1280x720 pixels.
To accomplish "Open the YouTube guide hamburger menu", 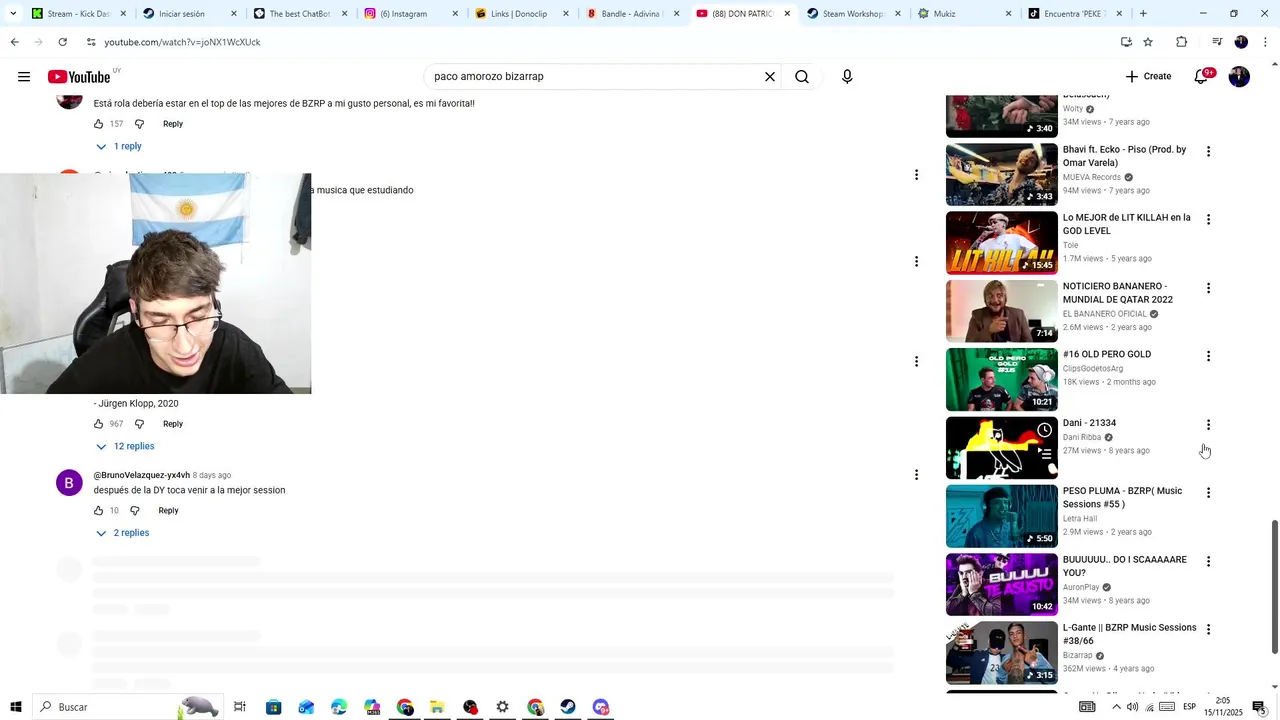I will tap(24, 77).
